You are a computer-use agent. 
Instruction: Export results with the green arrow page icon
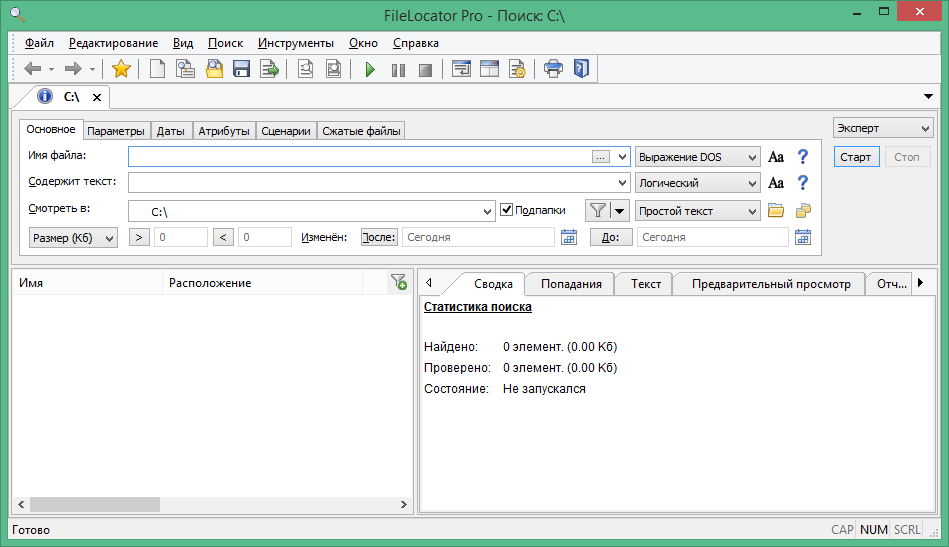pos(269,69)
